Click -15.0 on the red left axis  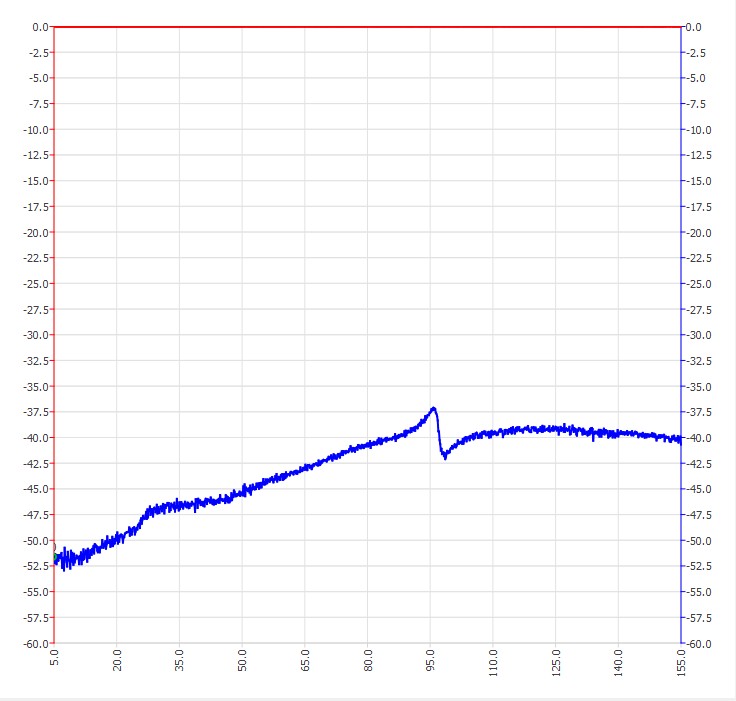pos(36,181)
